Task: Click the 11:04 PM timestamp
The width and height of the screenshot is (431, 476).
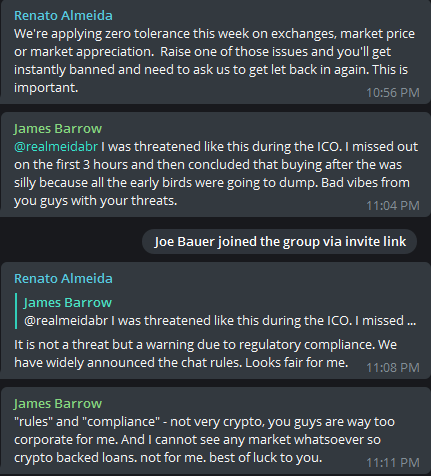Action: (x=393, y=206)
